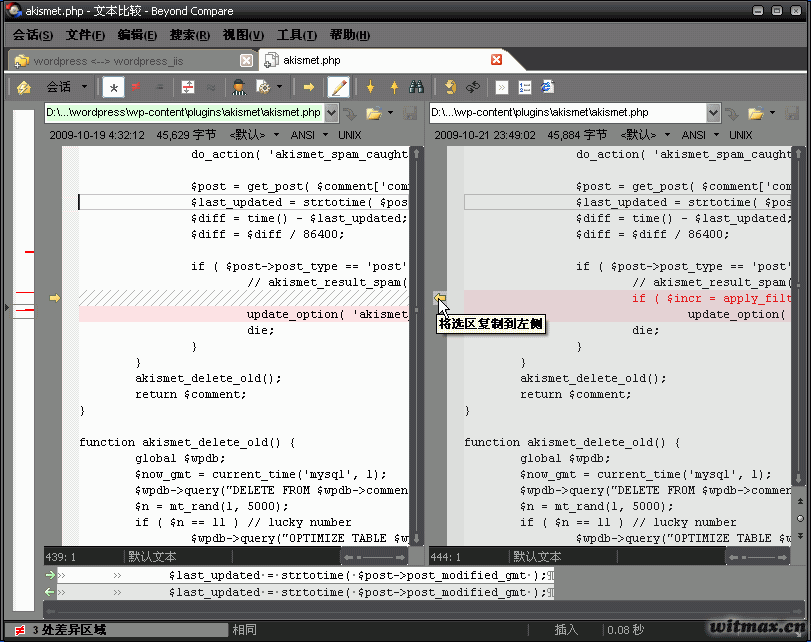Click right pane save disk icon
The image size is (811, 642).
(792, 113)
